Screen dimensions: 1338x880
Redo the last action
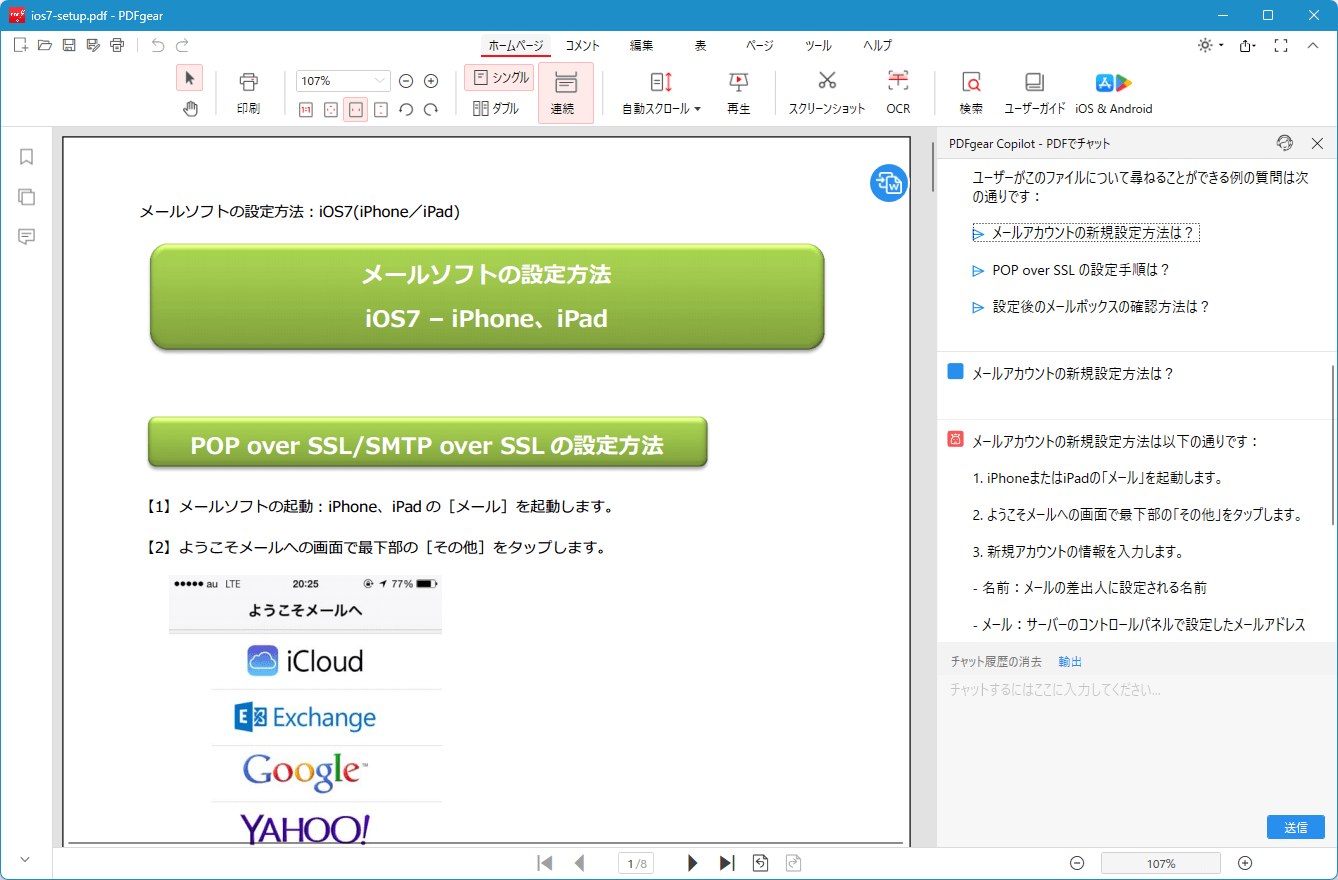pos(182,45)
